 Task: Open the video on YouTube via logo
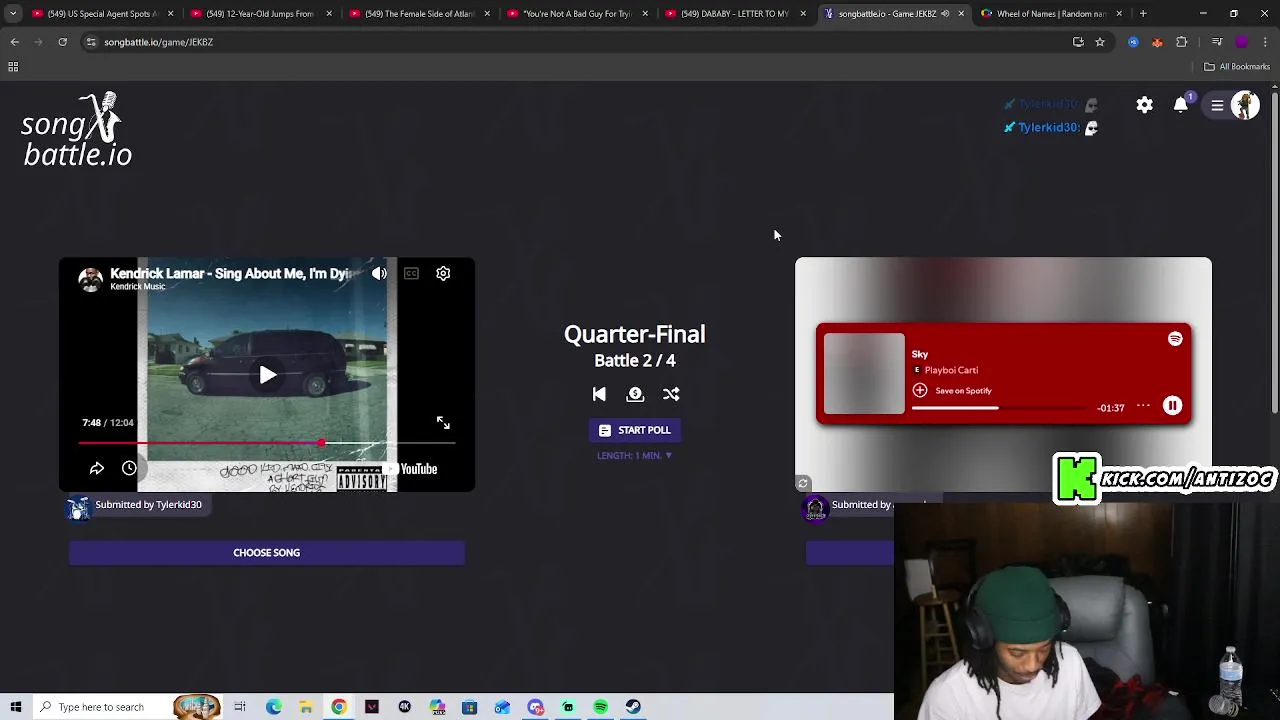pos(411,468)
